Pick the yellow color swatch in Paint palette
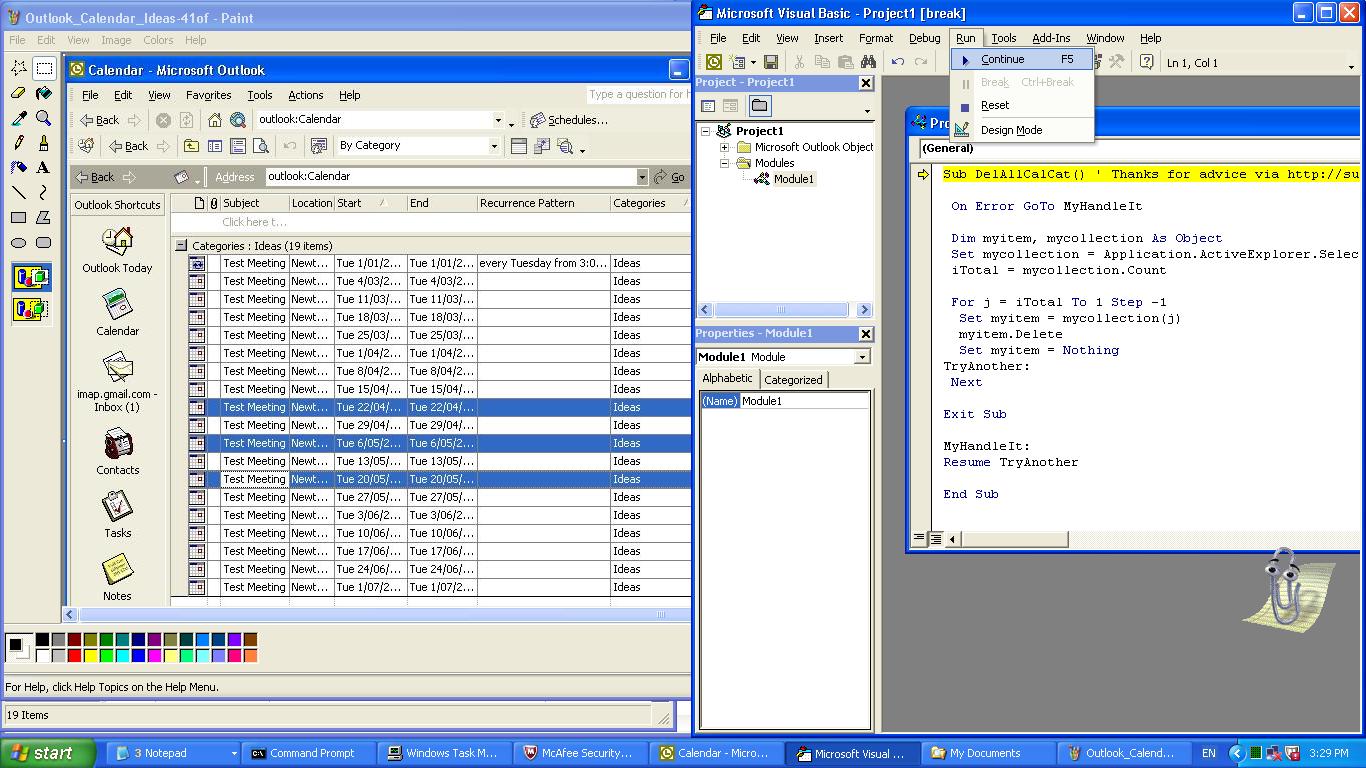Screen dimensions: 1366x768 [x=90, y=656]
